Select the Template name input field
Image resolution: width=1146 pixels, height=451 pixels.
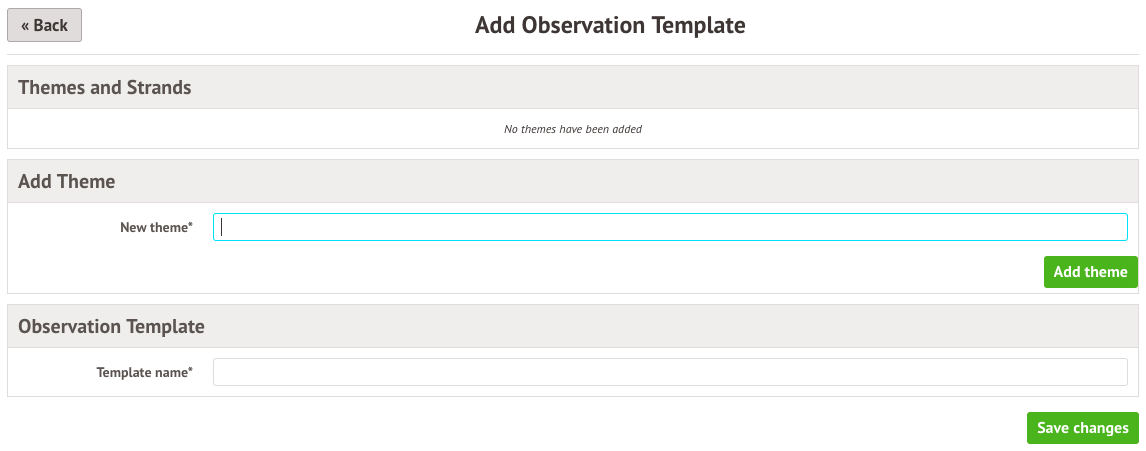pos(670,372)
